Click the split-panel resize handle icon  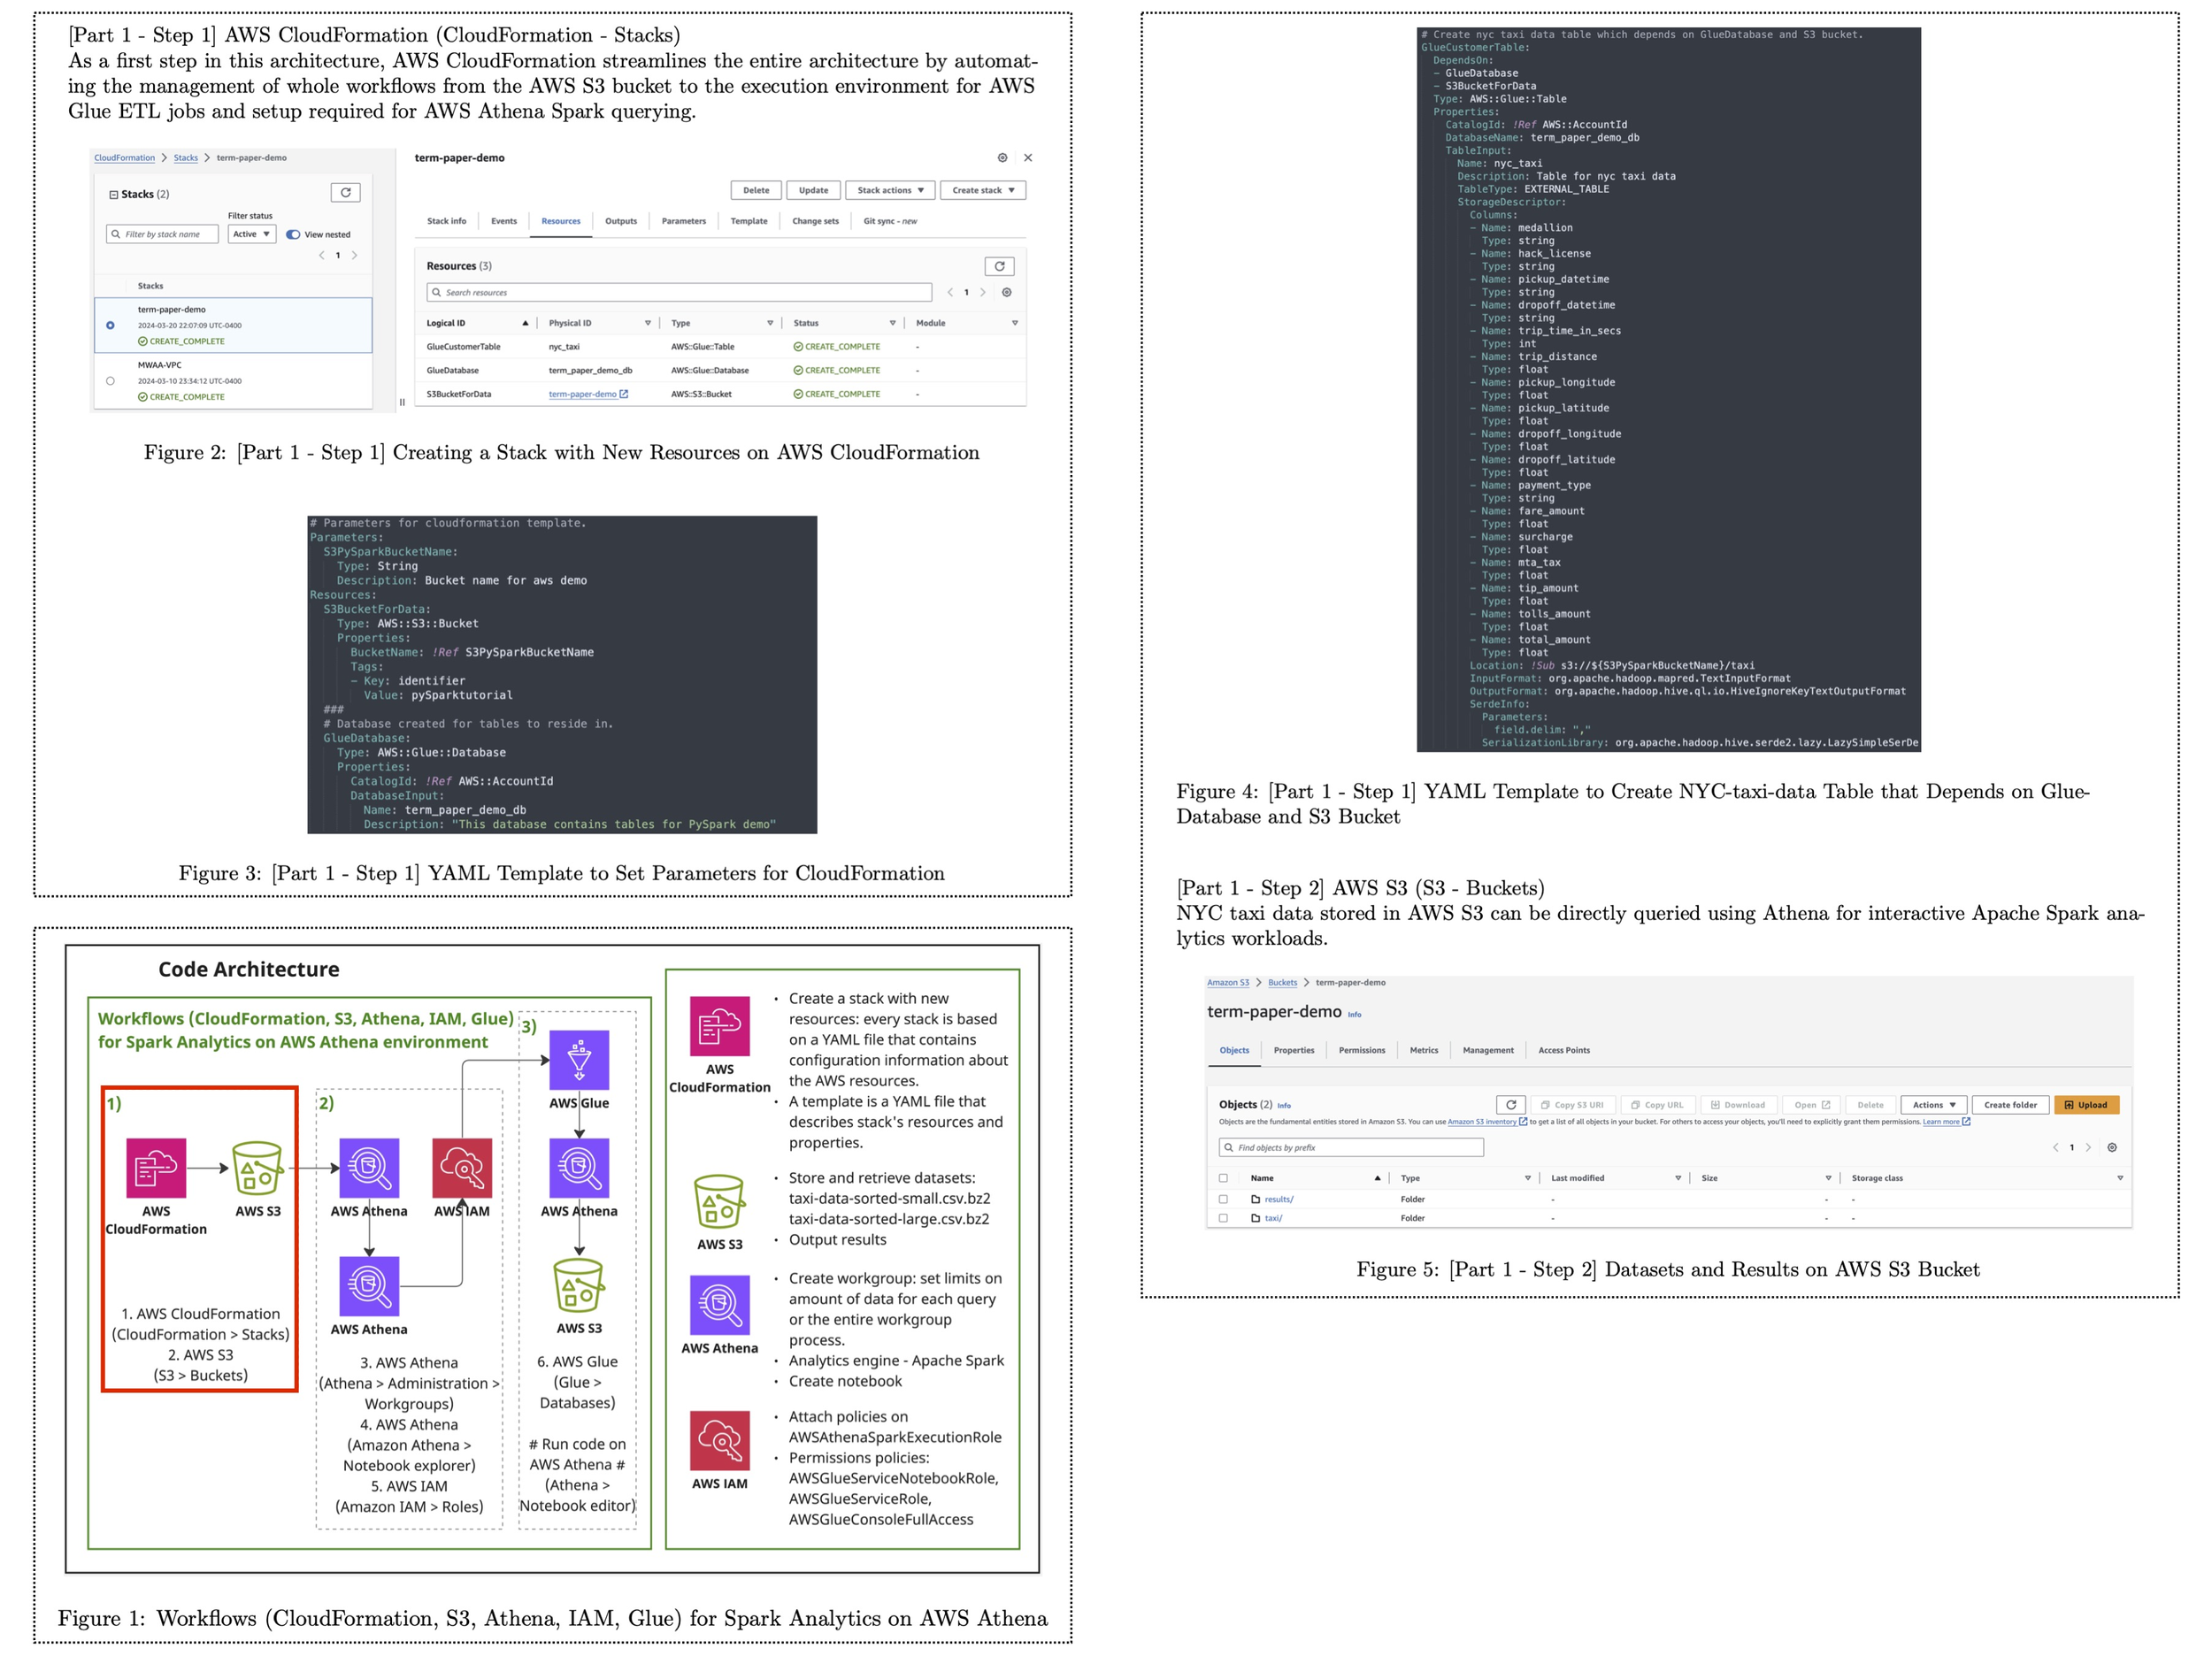tap(402, 402)
